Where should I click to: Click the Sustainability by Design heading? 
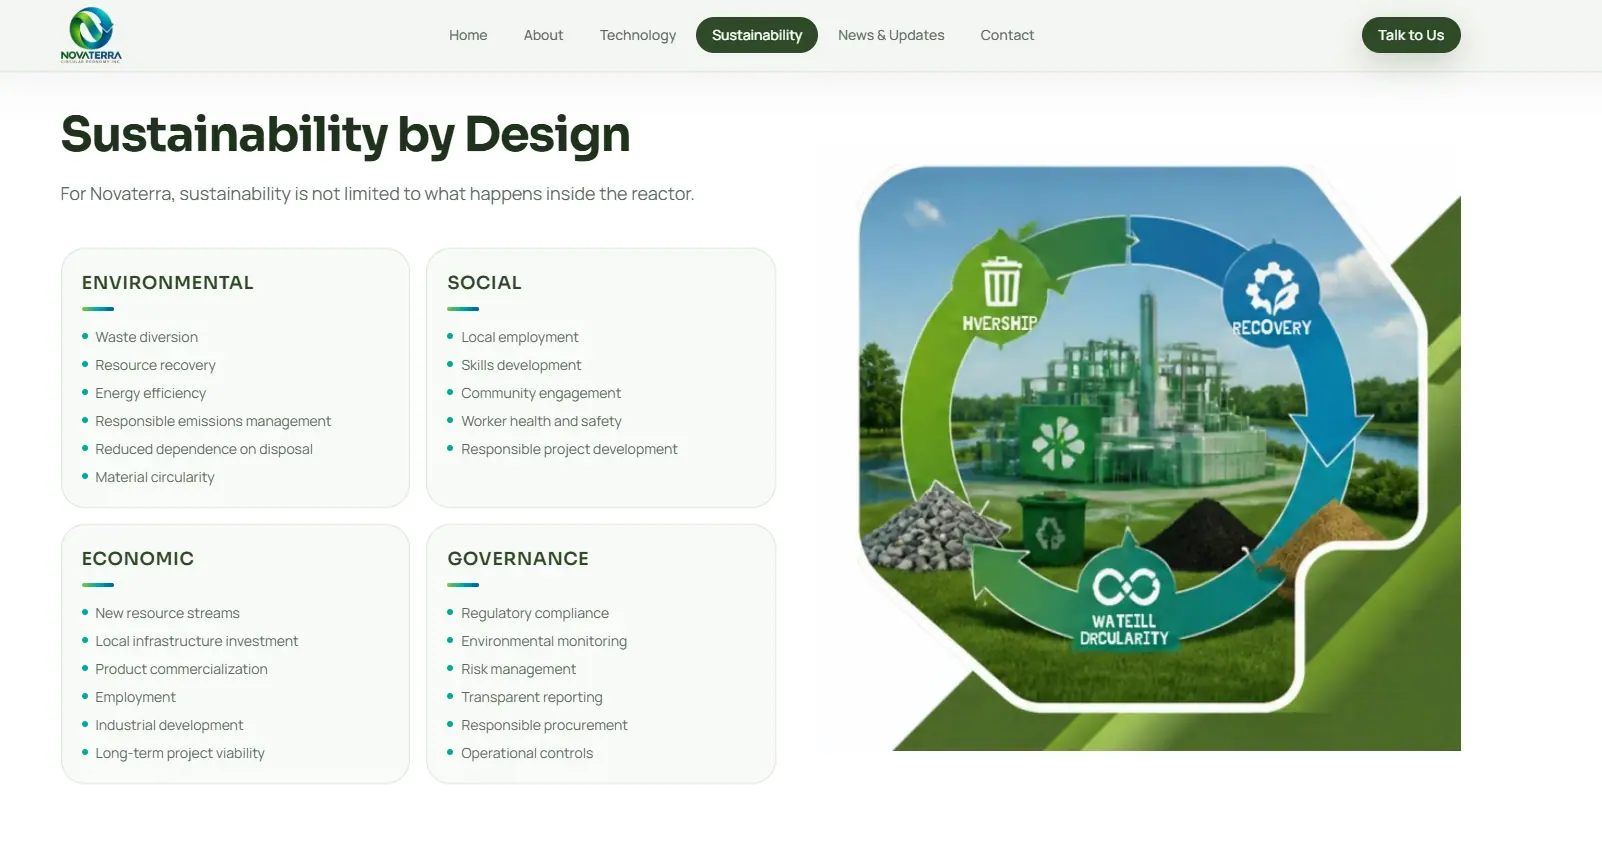(345, 134)
